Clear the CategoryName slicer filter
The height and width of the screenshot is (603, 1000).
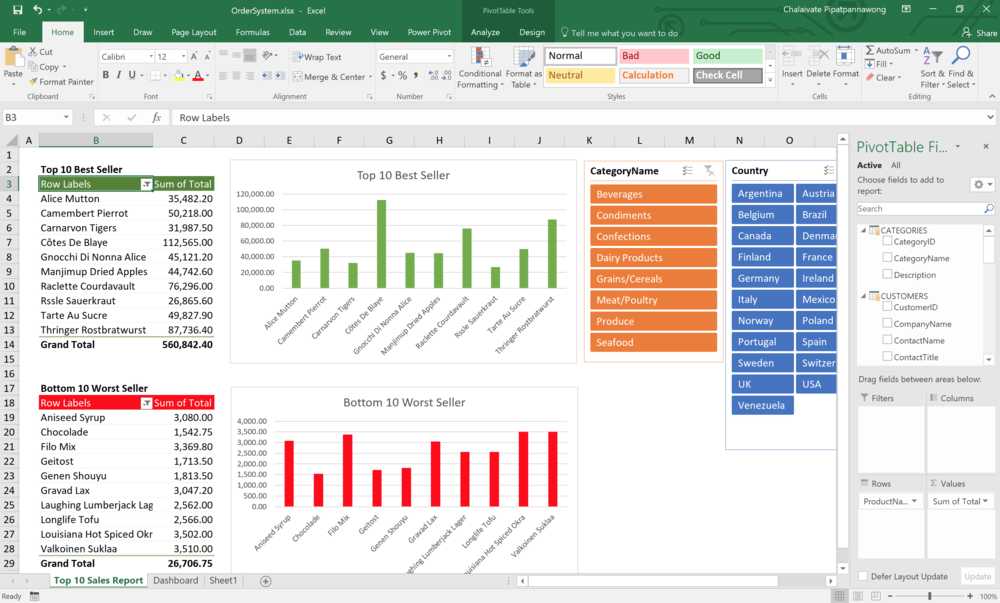click(712, 170)
